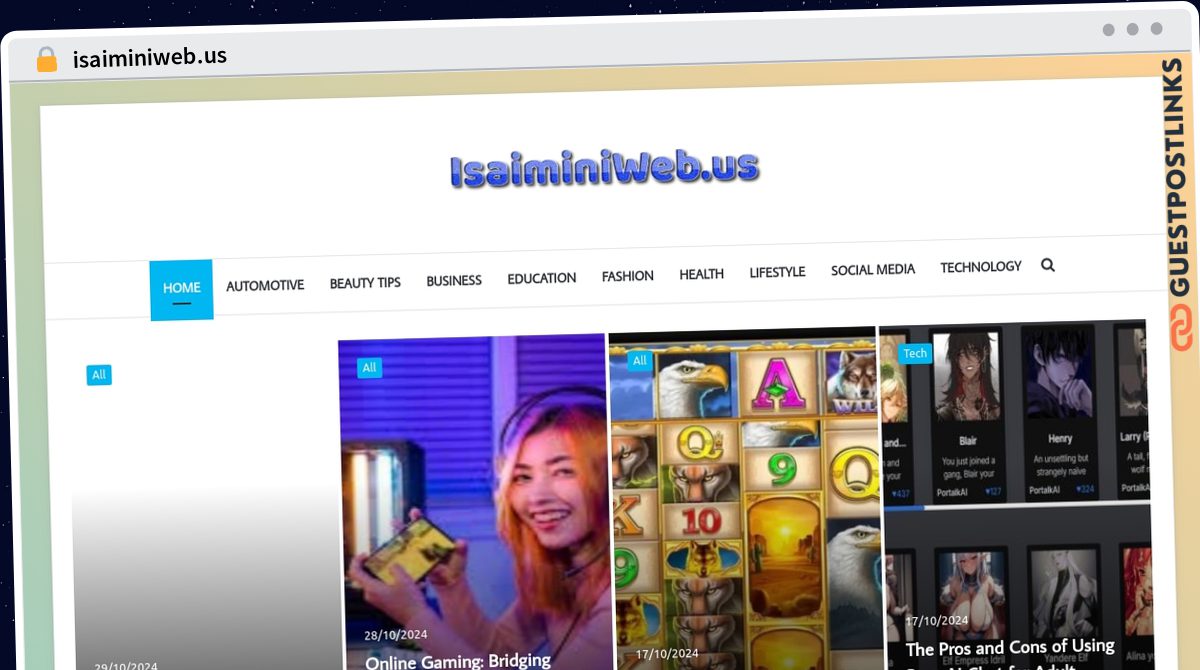Open the AUTOMOTIVE menu item
The height and width of the screenshot is (670, 1200).
tap(265, 285)
